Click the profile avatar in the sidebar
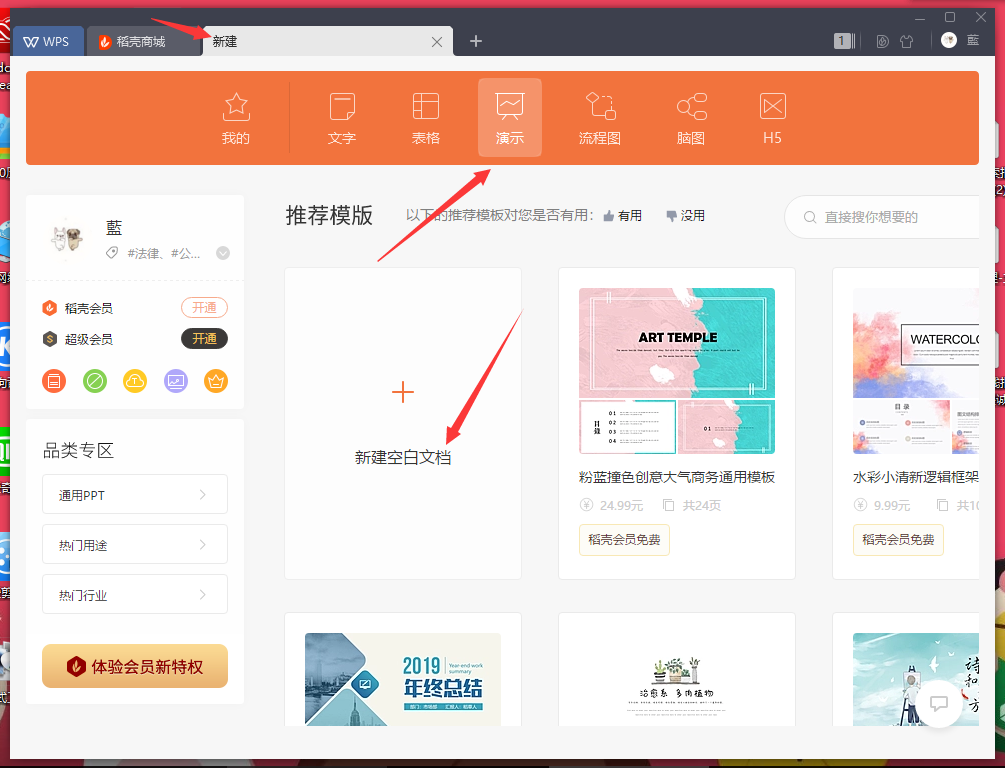 pos(67,238)
